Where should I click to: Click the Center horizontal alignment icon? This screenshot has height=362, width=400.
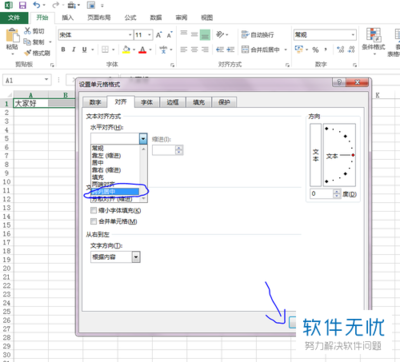(x=194, y=50)
